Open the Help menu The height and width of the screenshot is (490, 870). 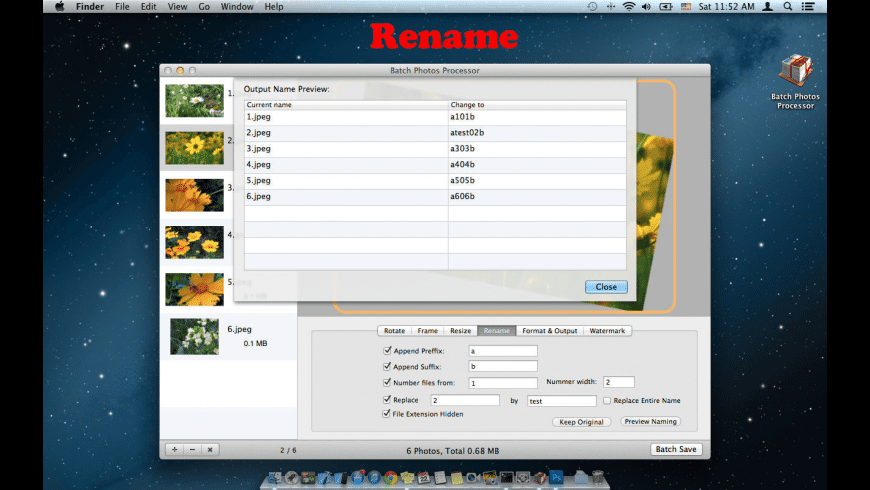(x=274, y=7)
